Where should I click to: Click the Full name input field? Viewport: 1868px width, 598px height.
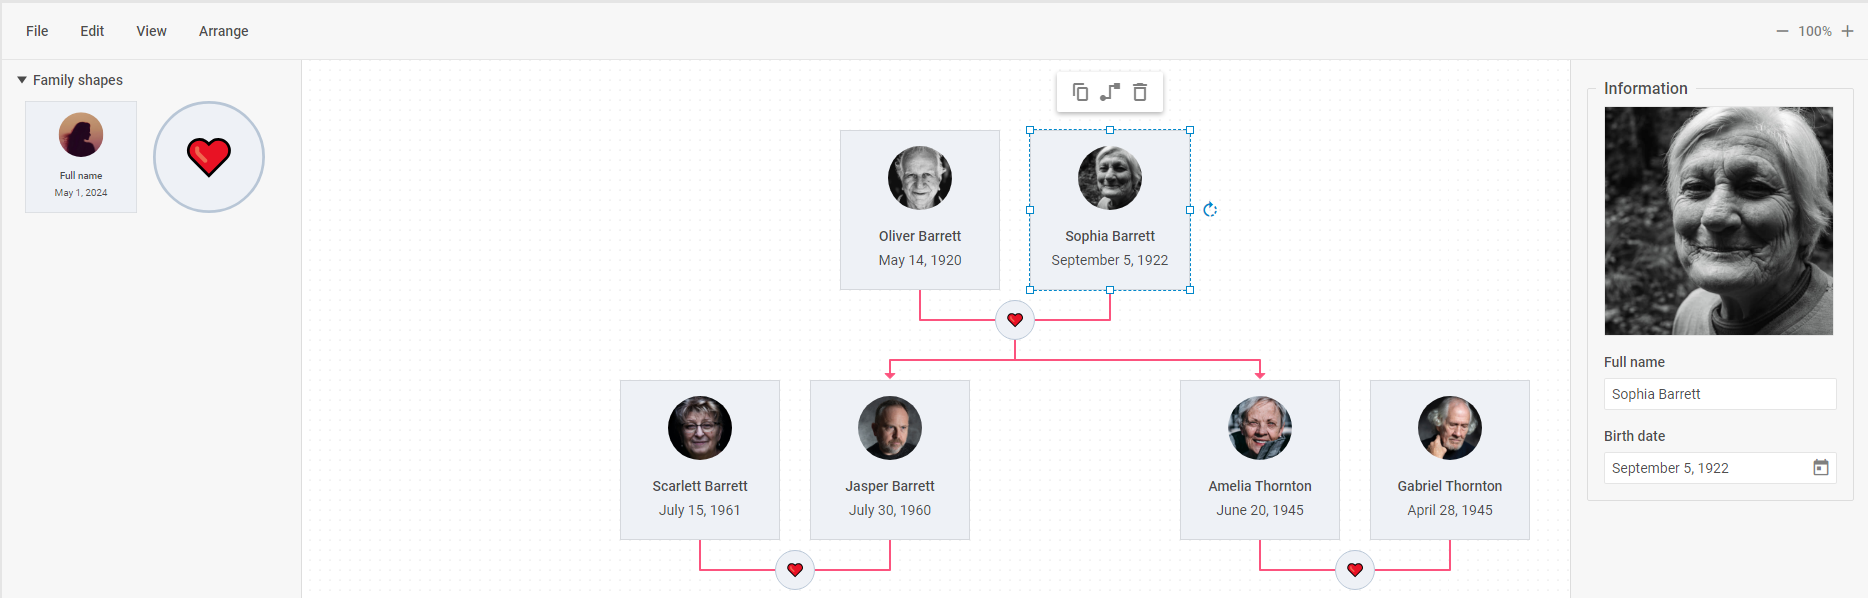[1719, 394]
